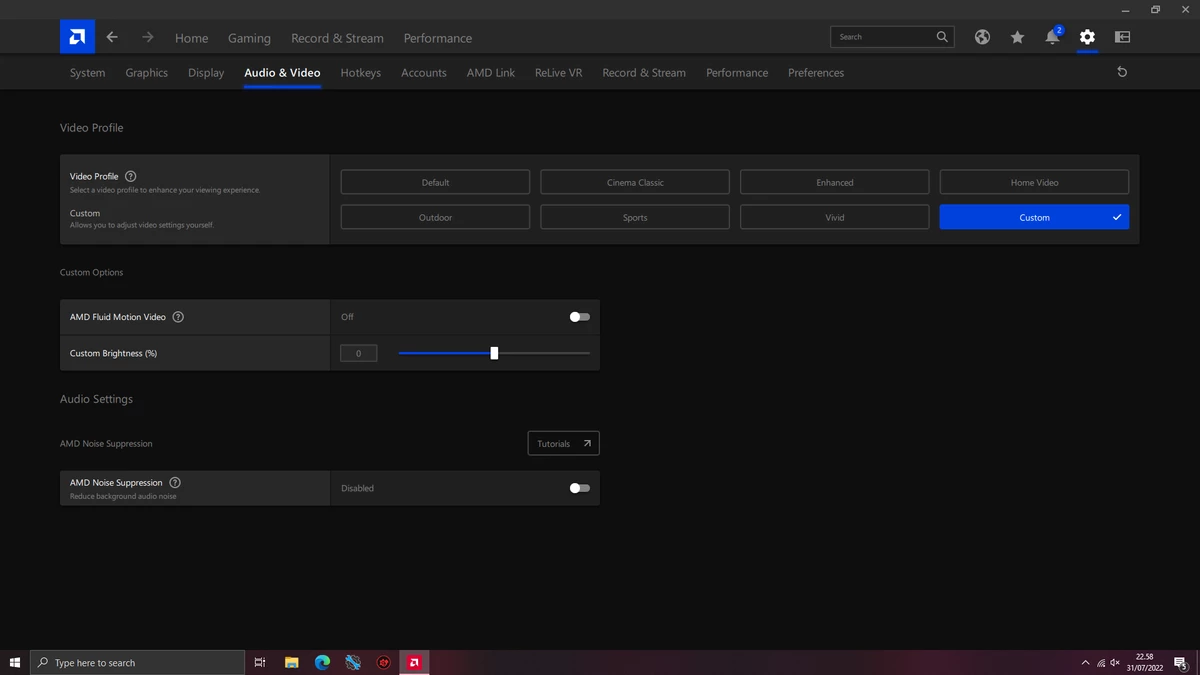This screenshot has width=1200, height=675.
Task: Click the Custom Brightness value box
Action: [359, 353]
